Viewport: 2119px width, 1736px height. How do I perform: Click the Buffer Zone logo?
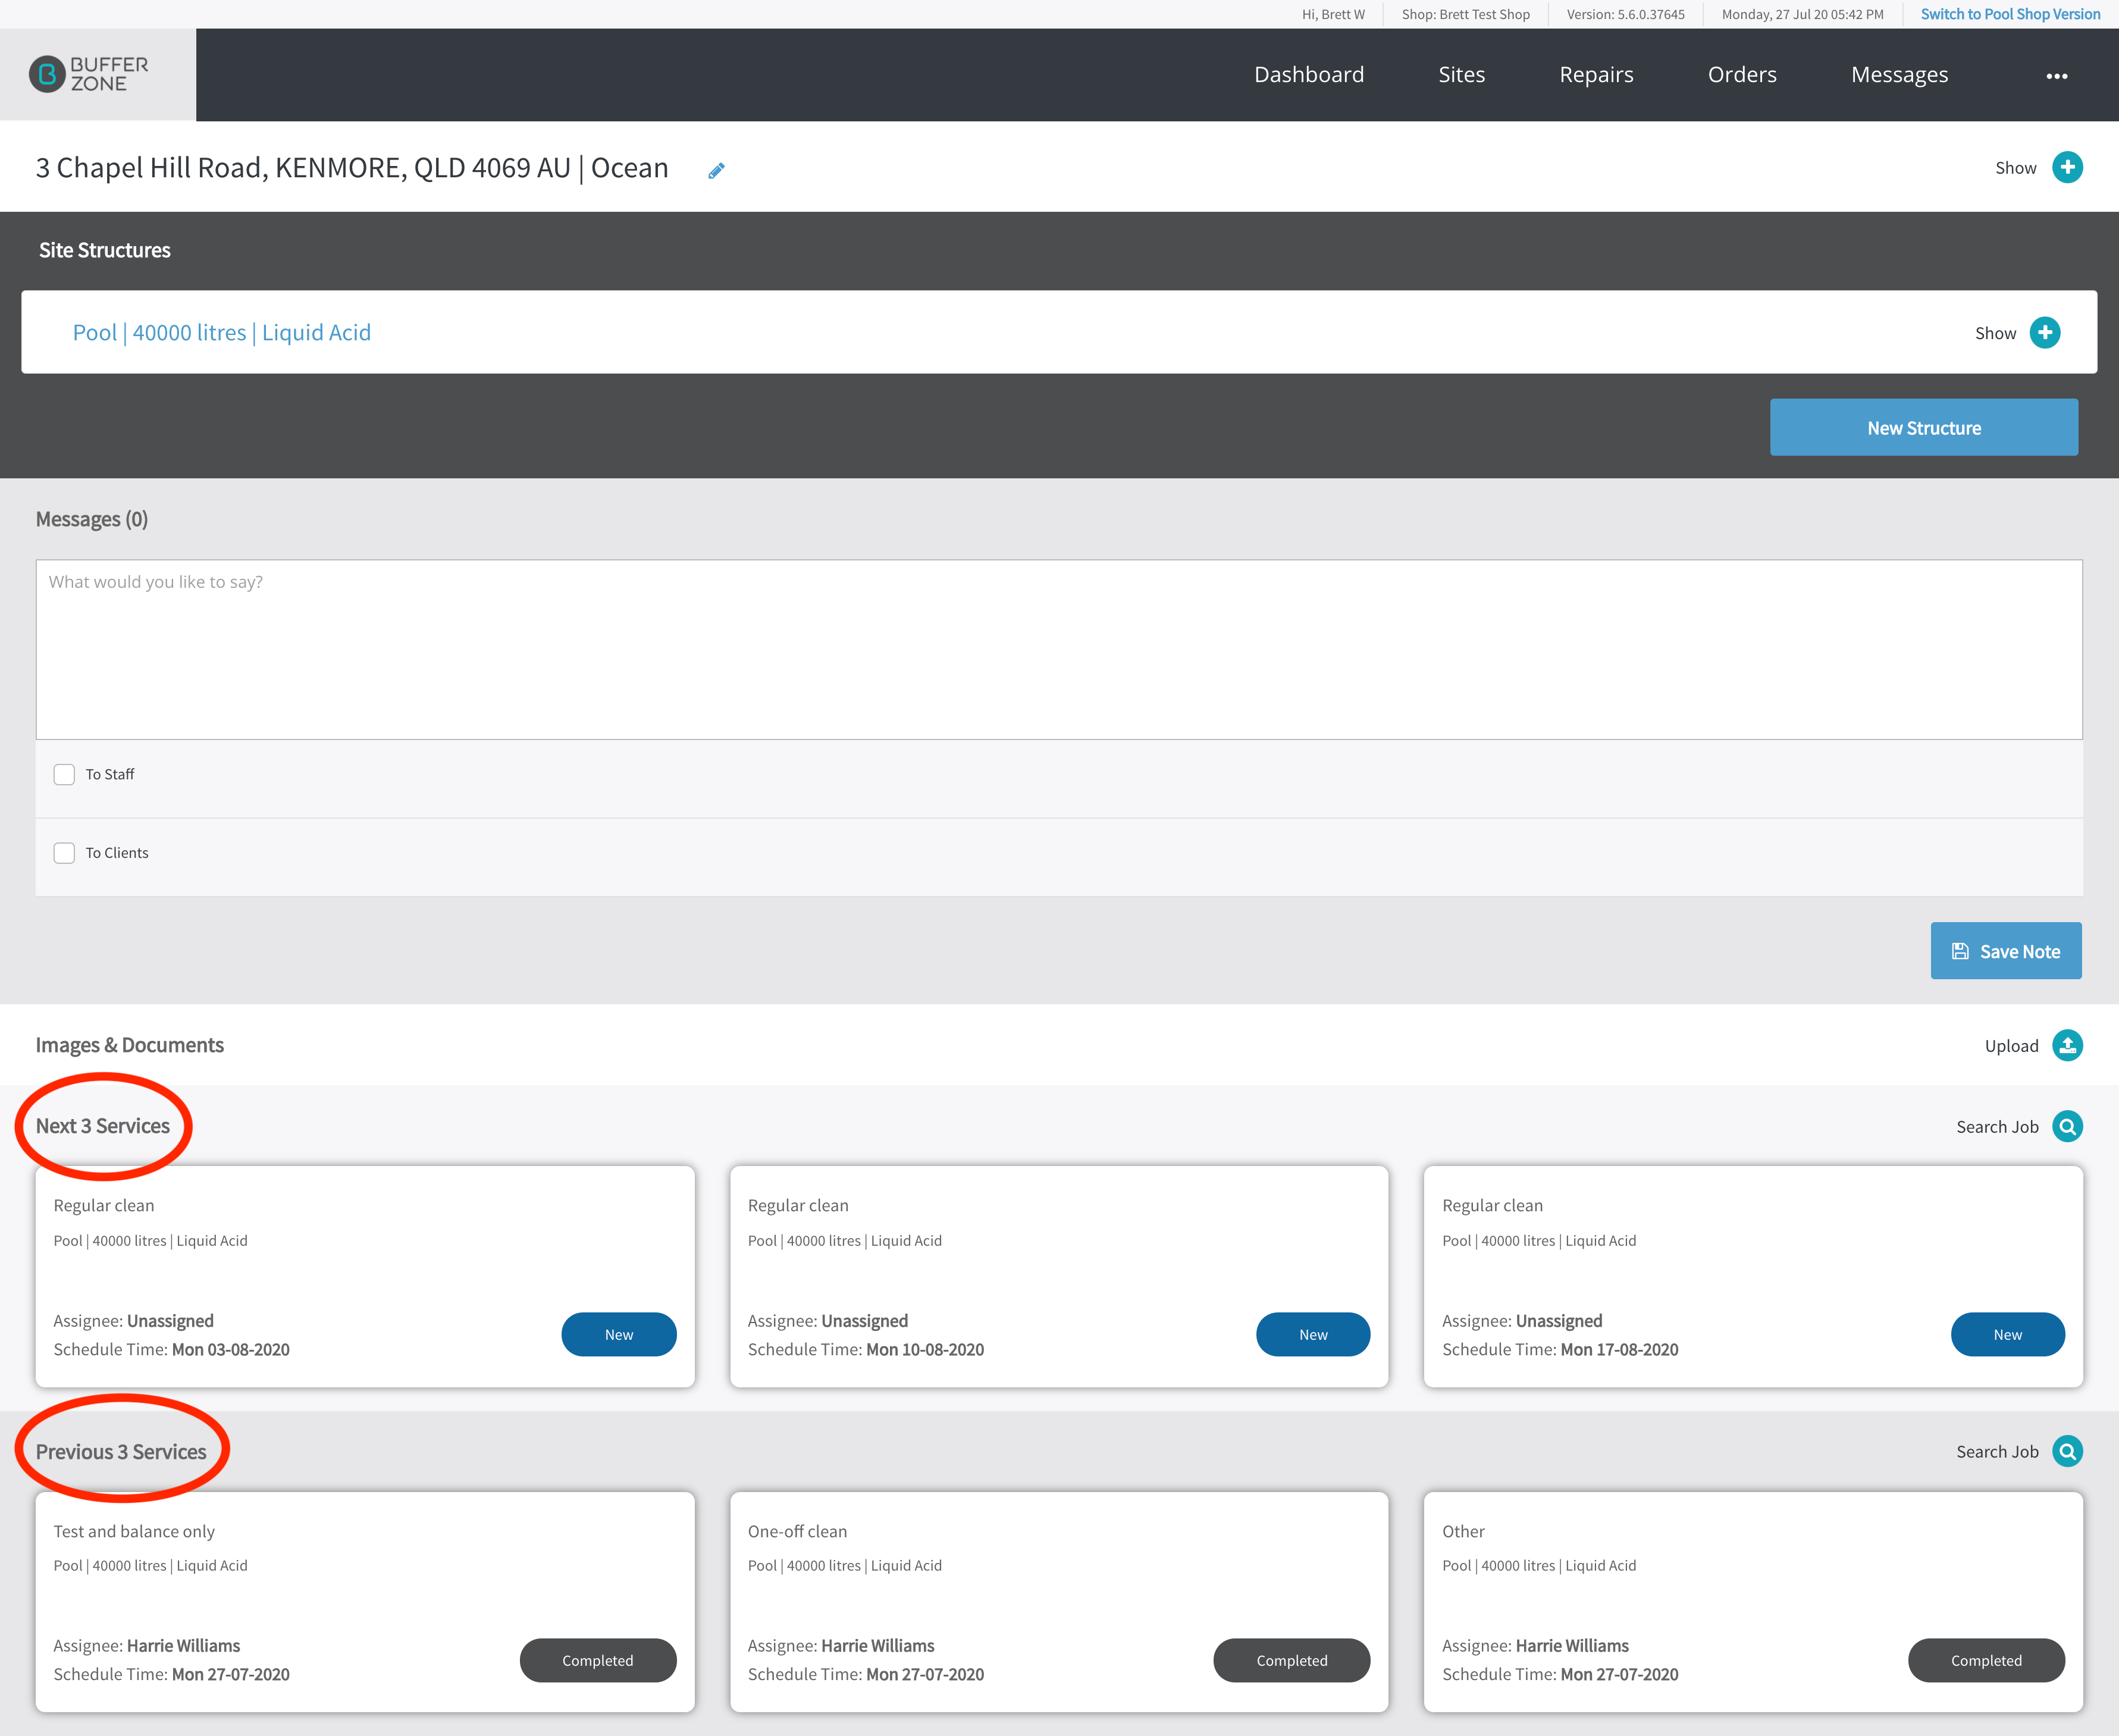coord(89,74)
